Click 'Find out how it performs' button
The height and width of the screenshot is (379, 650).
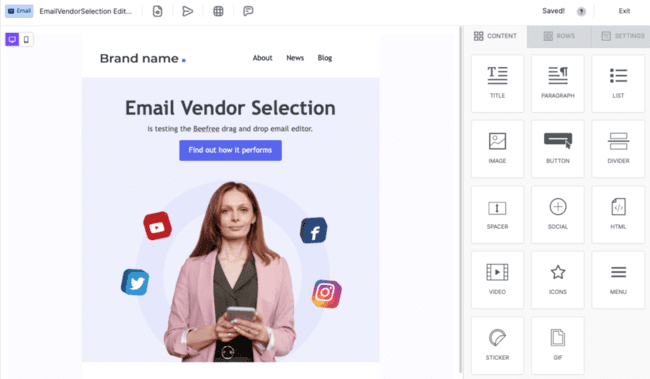pyautogui.click(x=230, y=150)
